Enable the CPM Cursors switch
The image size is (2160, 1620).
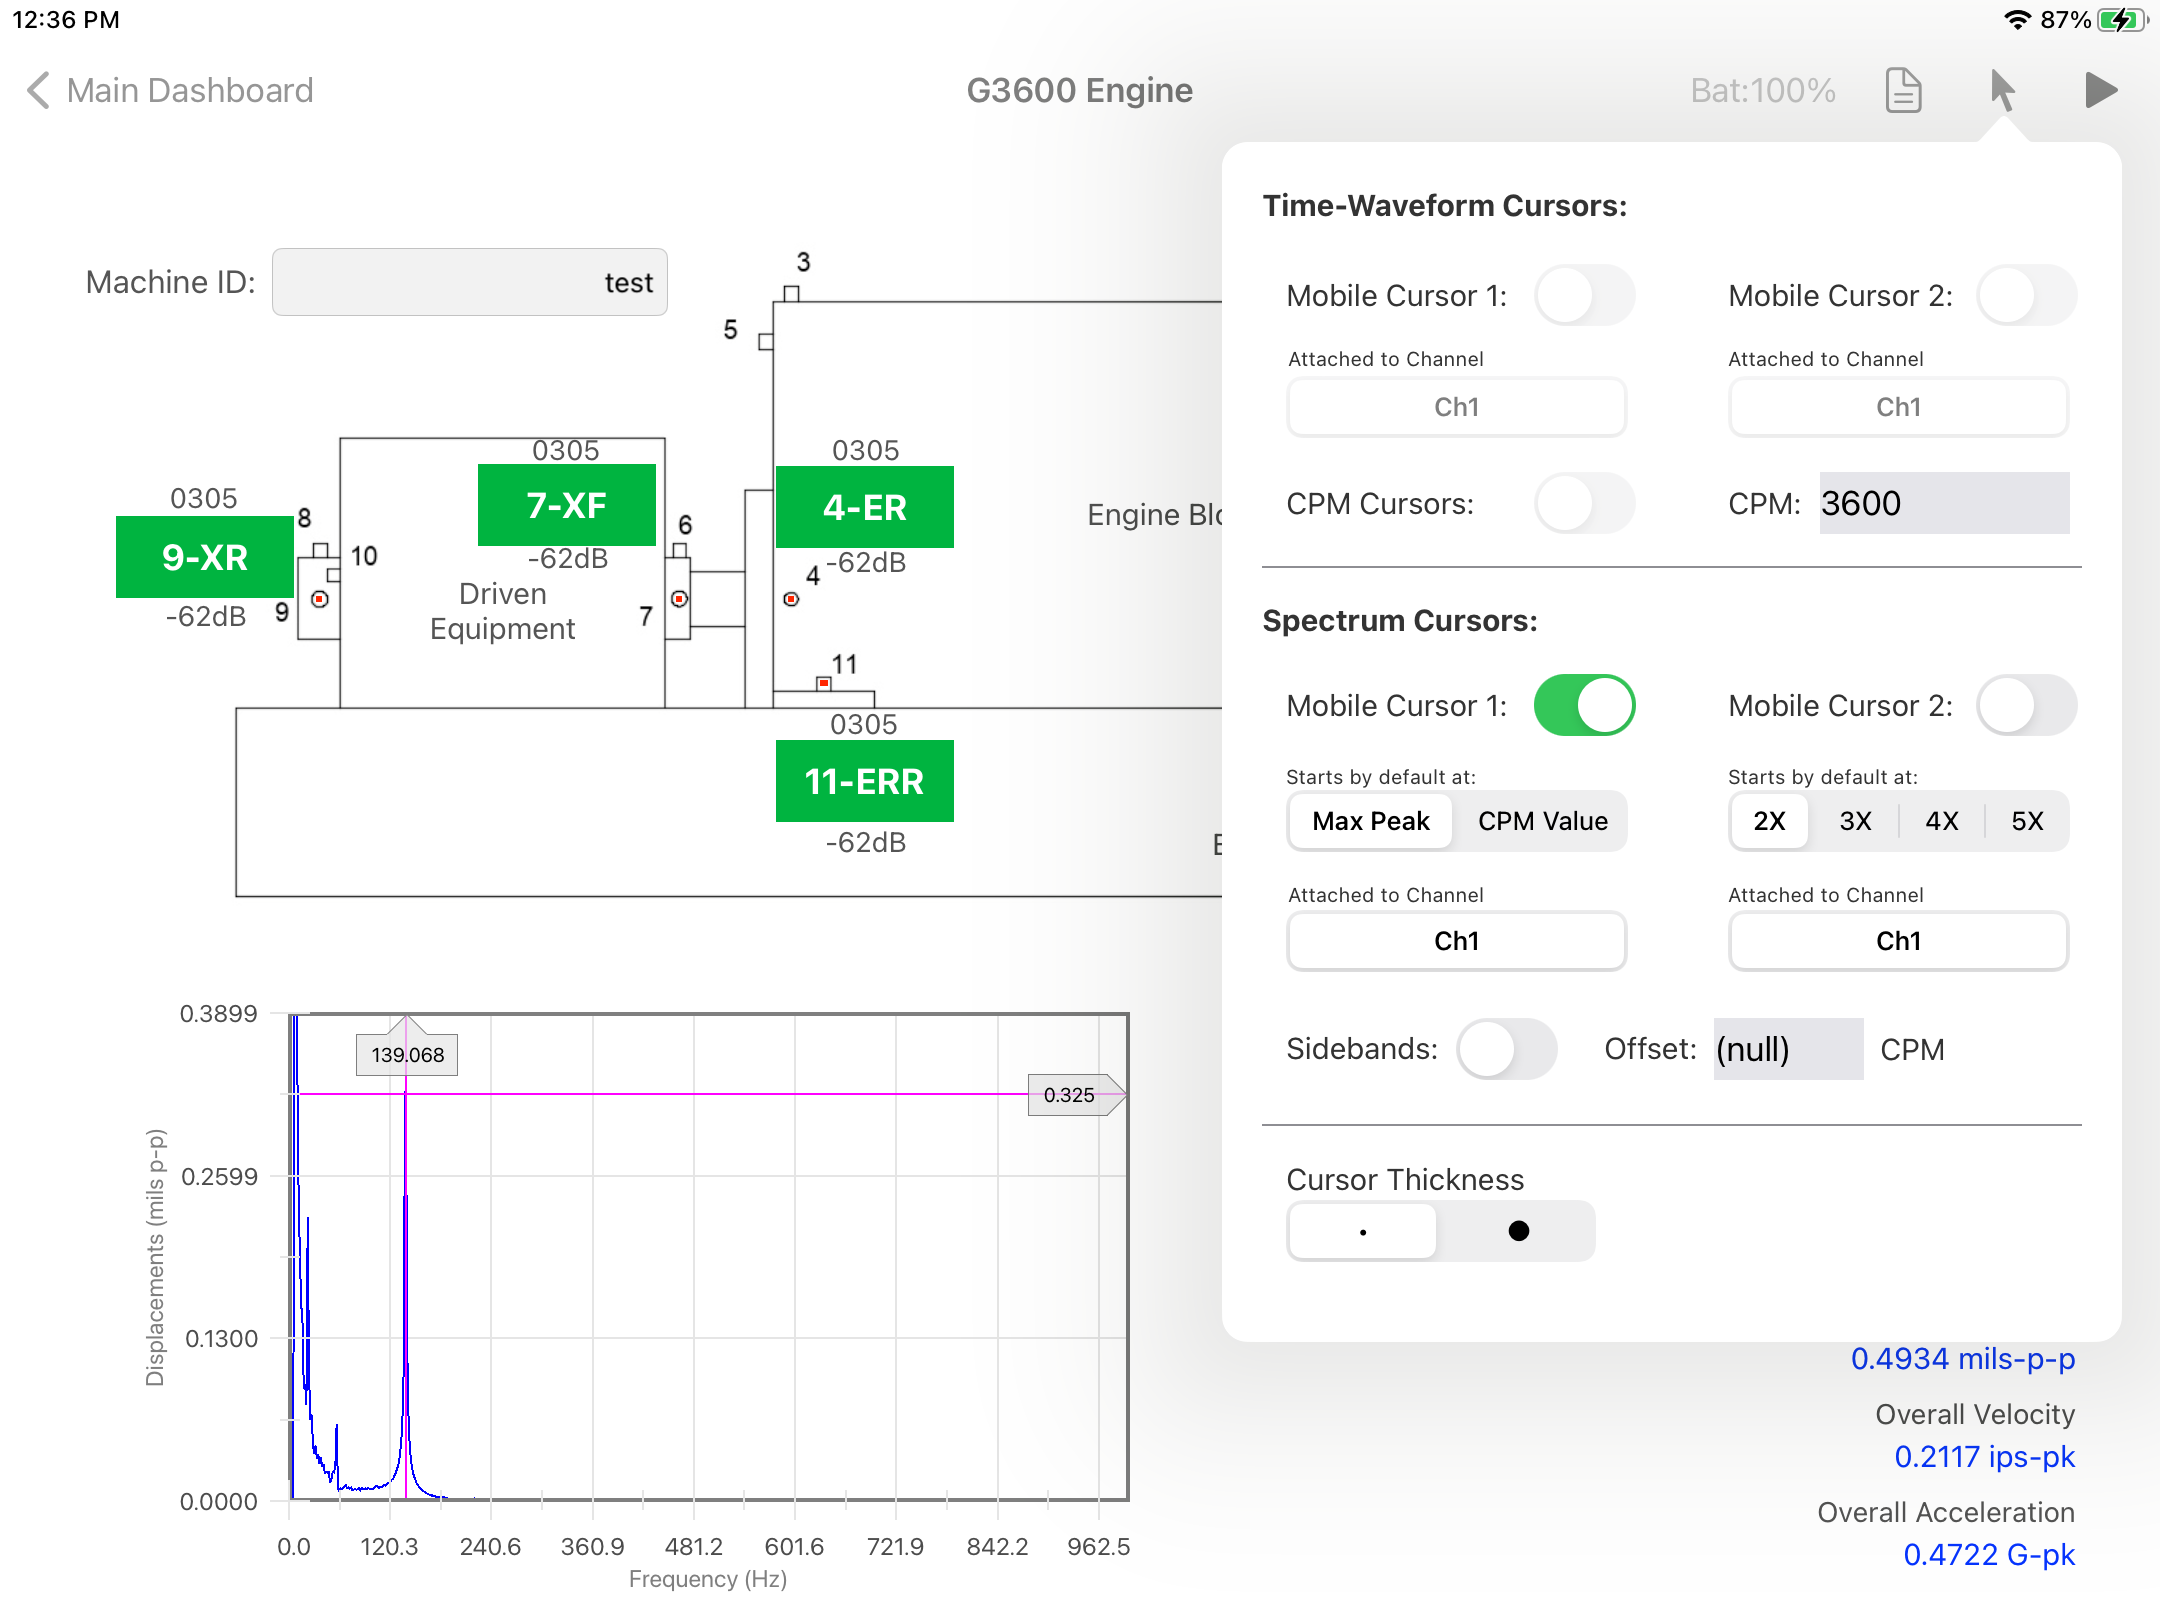[x=1585, y=503]
